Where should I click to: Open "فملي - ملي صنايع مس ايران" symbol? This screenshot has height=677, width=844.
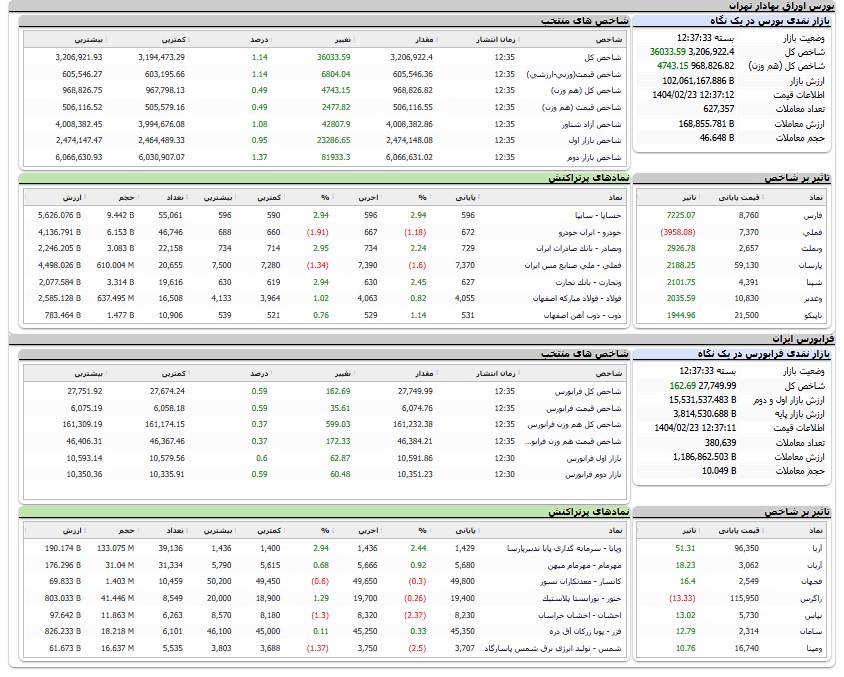click(573, 265)
